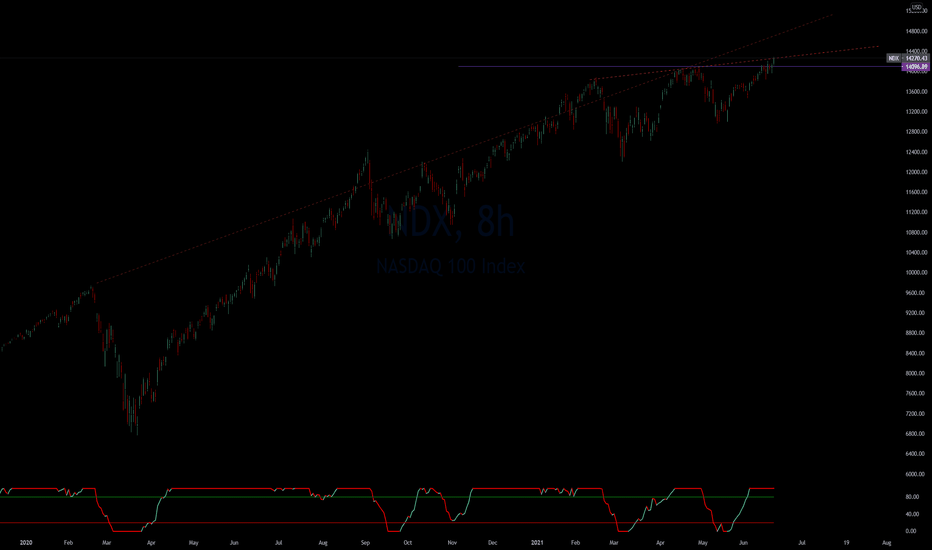Click the 2020 label on the time axis
Image resolution: width=932 pixels, height=550 pixels.
26,542
